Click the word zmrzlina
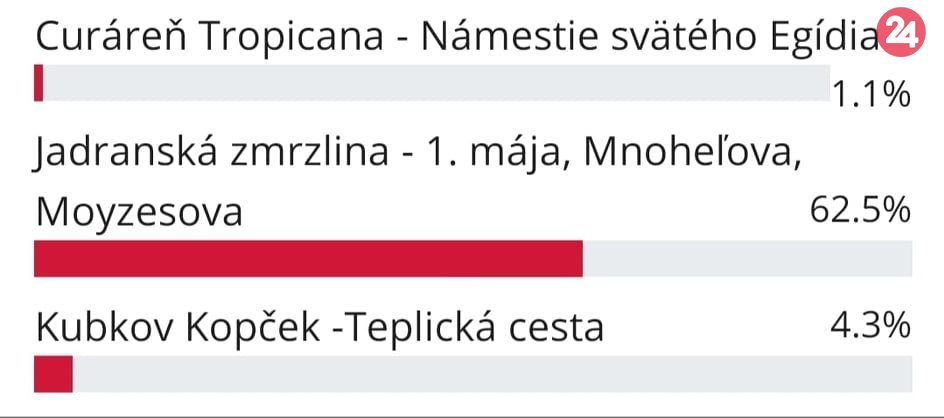The height and width of the screenshot is (418, 944). (x=306, y=153)
